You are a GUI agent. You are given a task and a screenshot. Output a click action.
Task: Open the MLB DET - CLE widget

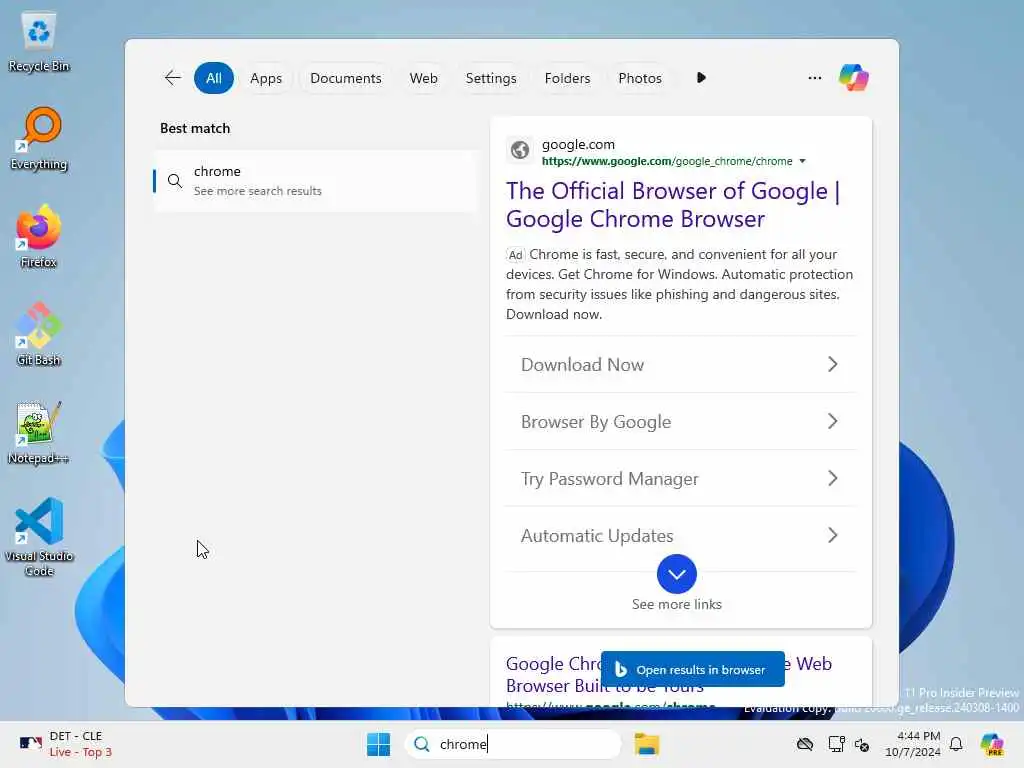point(66,744)
